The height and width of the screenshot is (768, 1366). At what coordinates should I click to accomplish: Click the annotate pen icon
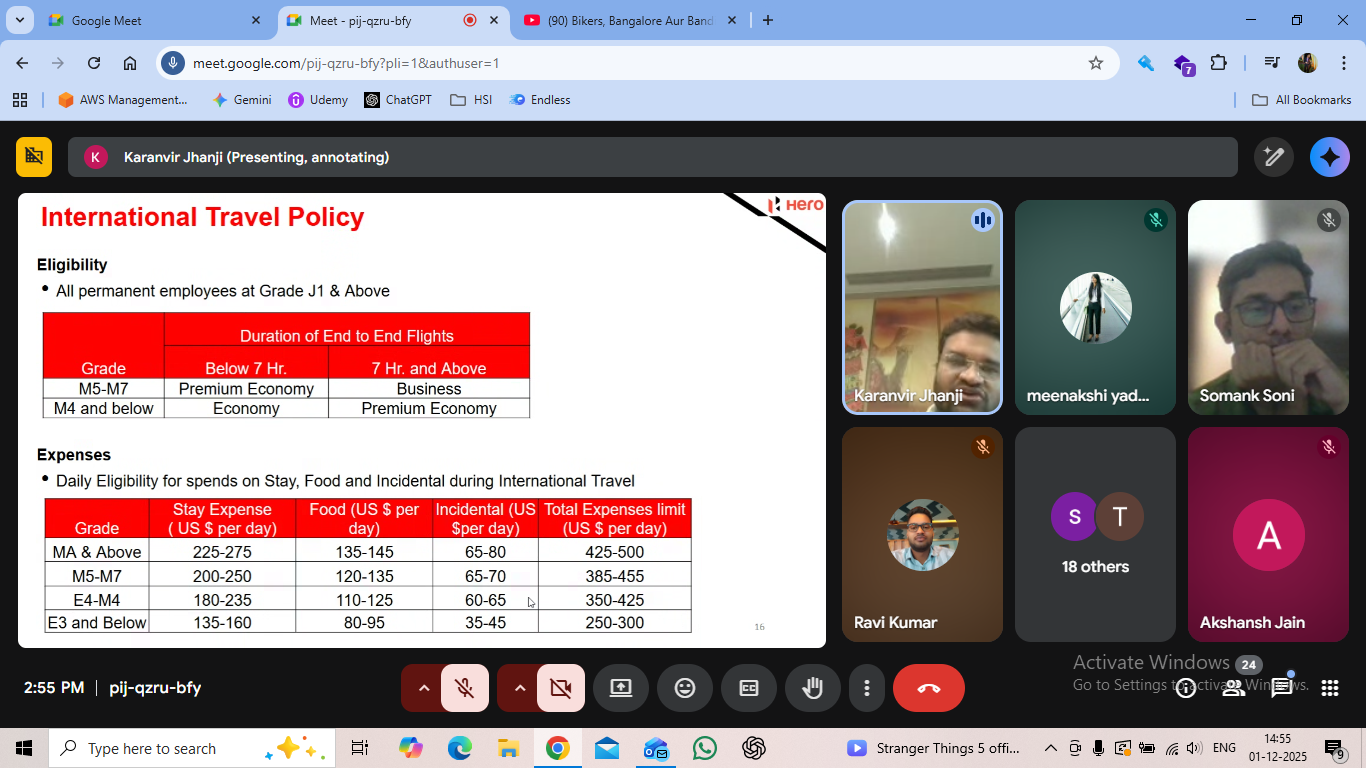coord(1273,157)
